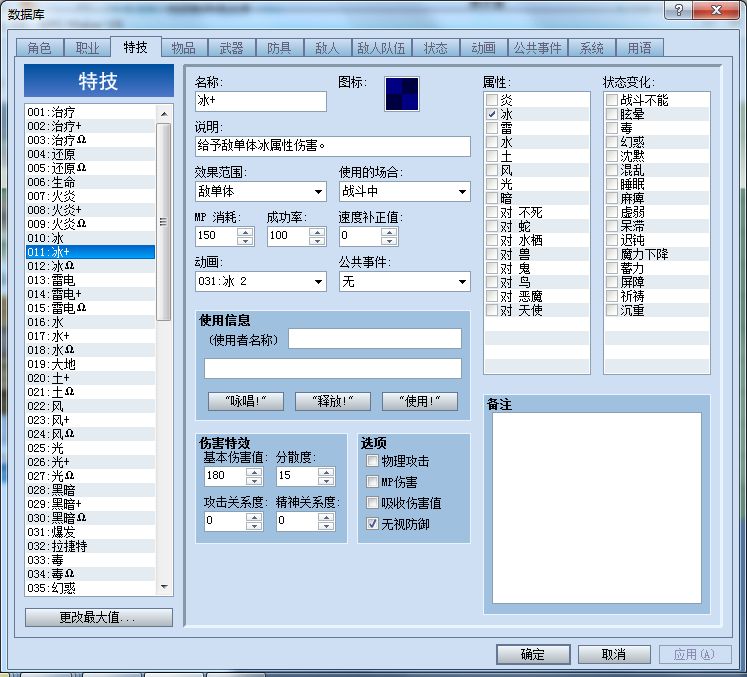This screenshot has height=677, width=747.
Task: Click the 取消 button
Action: [614, 655]
